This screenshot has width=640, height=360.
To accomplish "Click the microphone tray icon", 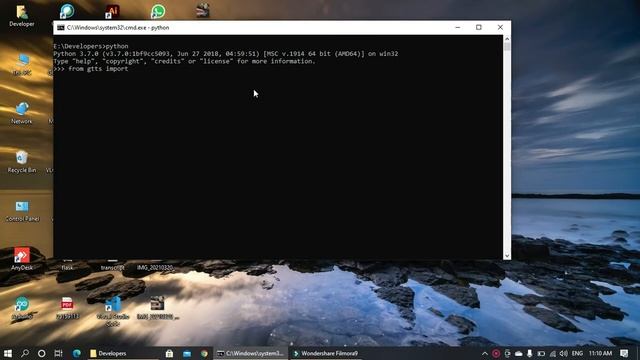I will tap(529, 353).
